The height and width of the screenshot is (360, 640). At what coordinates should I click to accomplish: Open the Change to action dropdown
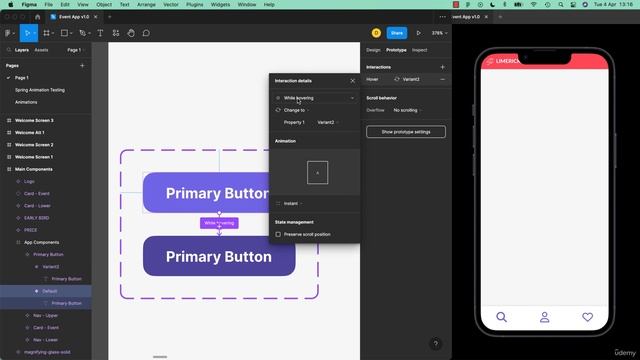297,110
